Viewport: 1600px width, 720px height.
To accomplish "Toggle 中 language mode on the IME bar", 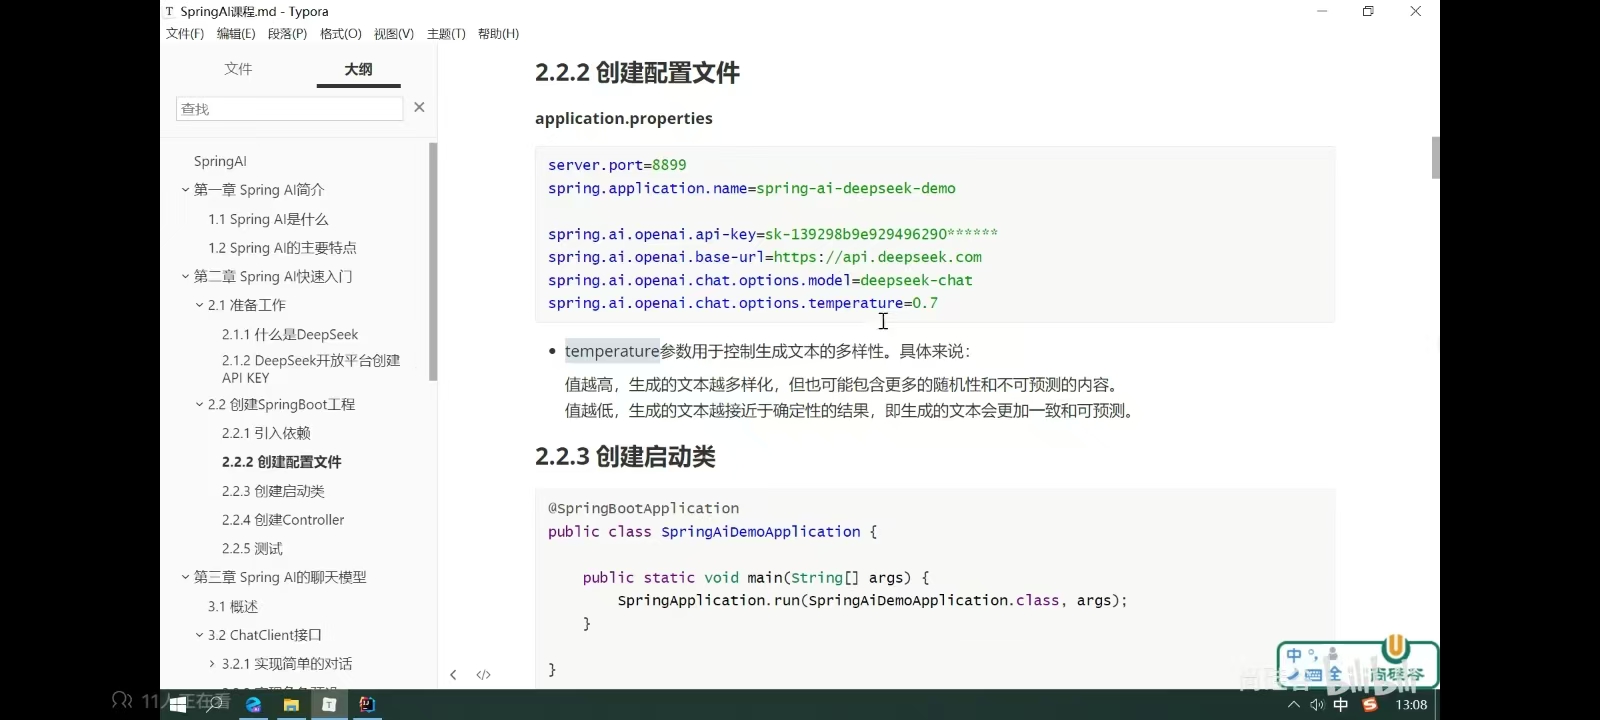I will 1294,655.
